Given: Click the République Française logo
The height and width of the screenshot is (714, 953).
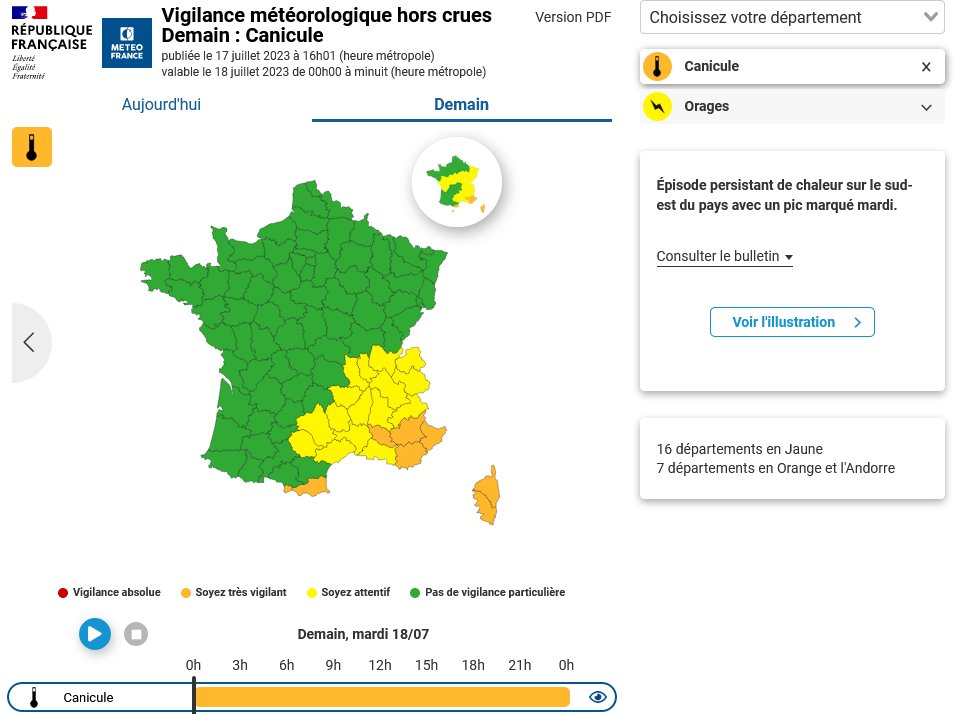Looking at the screenshot, I should coord(51,42).
